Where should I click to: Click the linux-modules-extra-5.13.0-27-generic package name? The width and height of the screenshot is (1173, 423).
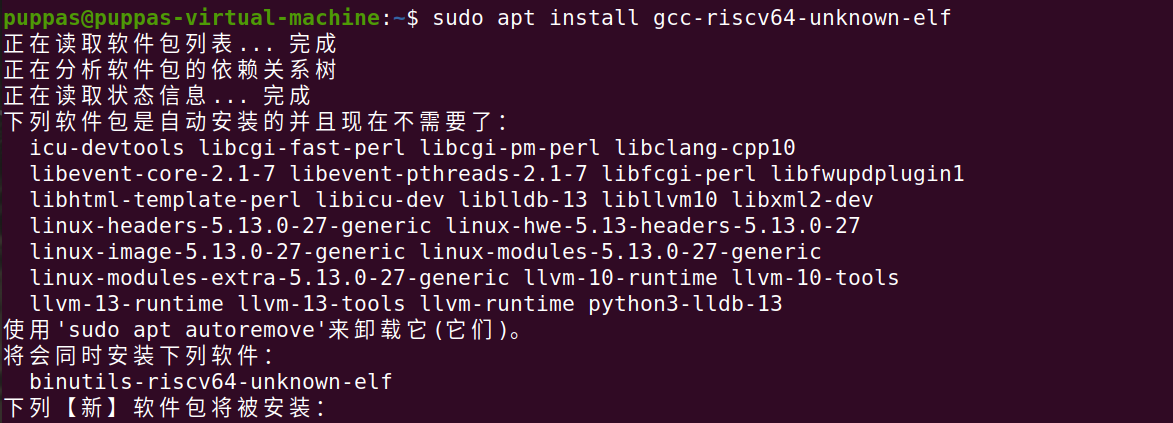270,278
